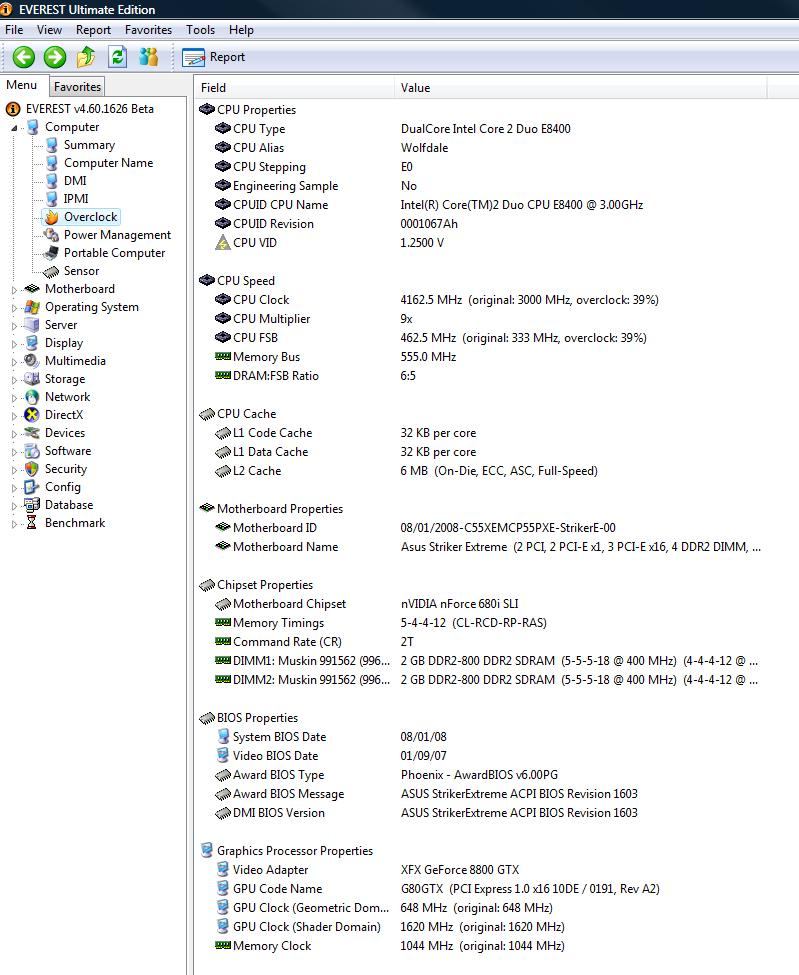This screenshot has height=975, width=799.
Task: Open the Help menu
Action: click(x=241, y=30)
